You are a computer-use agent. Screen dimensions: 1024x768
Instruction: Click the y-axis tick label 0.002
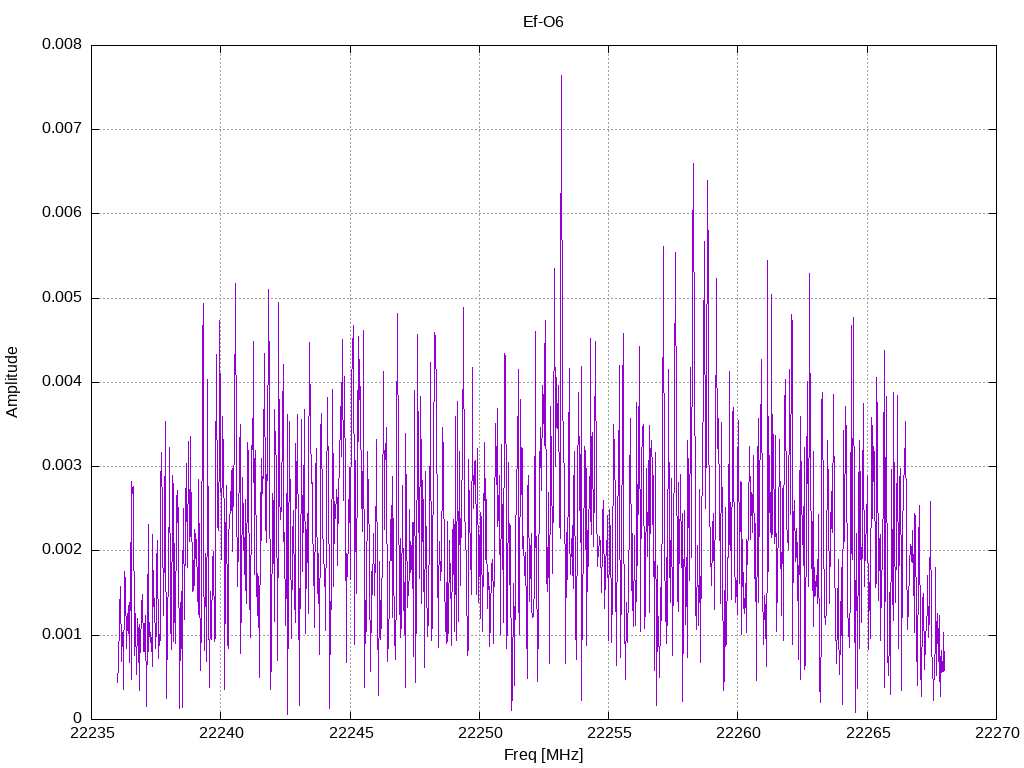pos(62,549)
